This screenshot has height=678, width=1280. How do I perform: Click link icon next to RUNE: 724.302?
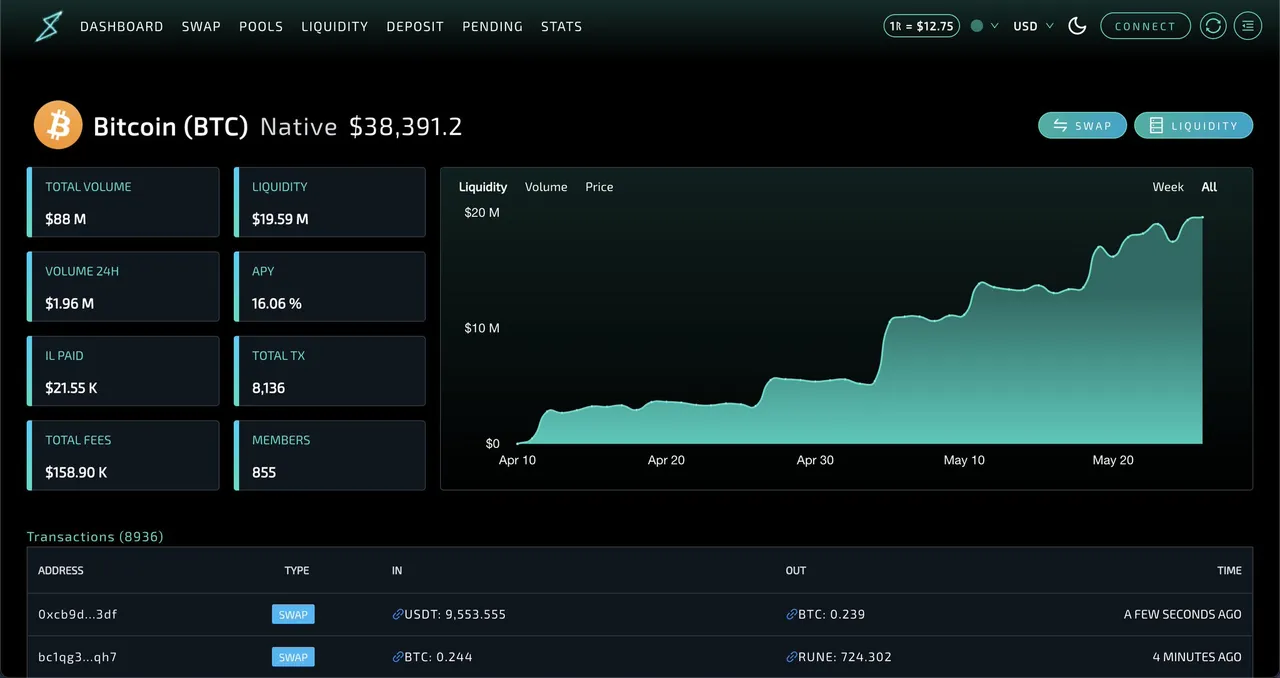(x=791, y=657)
